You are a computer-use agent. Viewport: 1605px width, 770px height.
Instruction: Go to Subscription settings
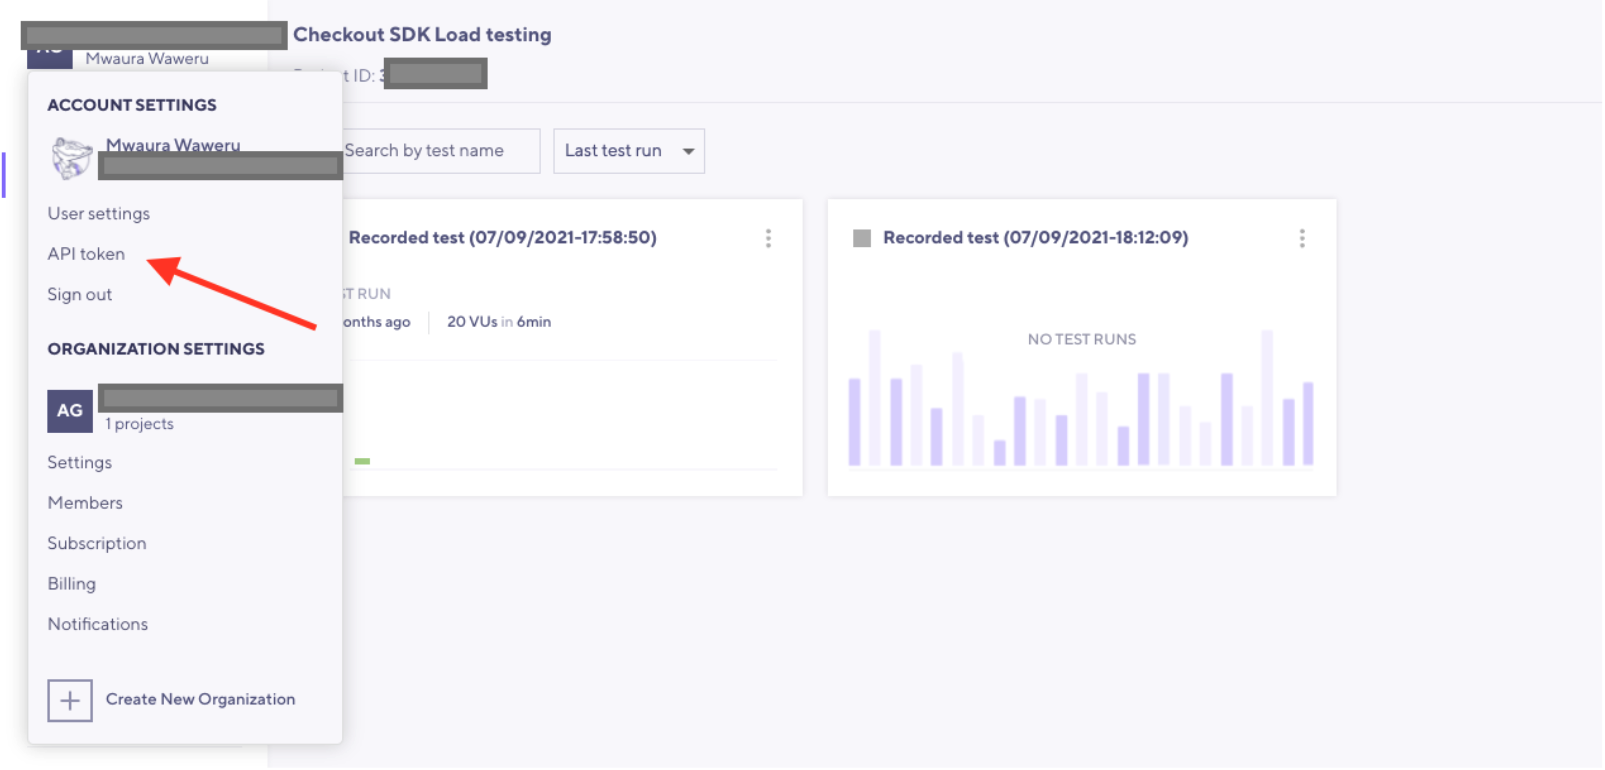coord(96,544)
